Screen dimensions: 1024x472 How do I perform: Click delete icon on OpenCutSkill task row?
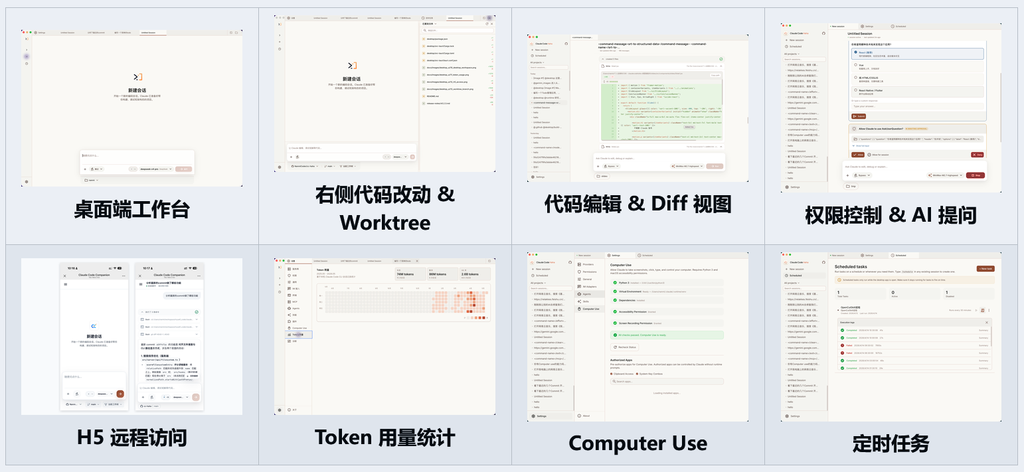[982, 310]
